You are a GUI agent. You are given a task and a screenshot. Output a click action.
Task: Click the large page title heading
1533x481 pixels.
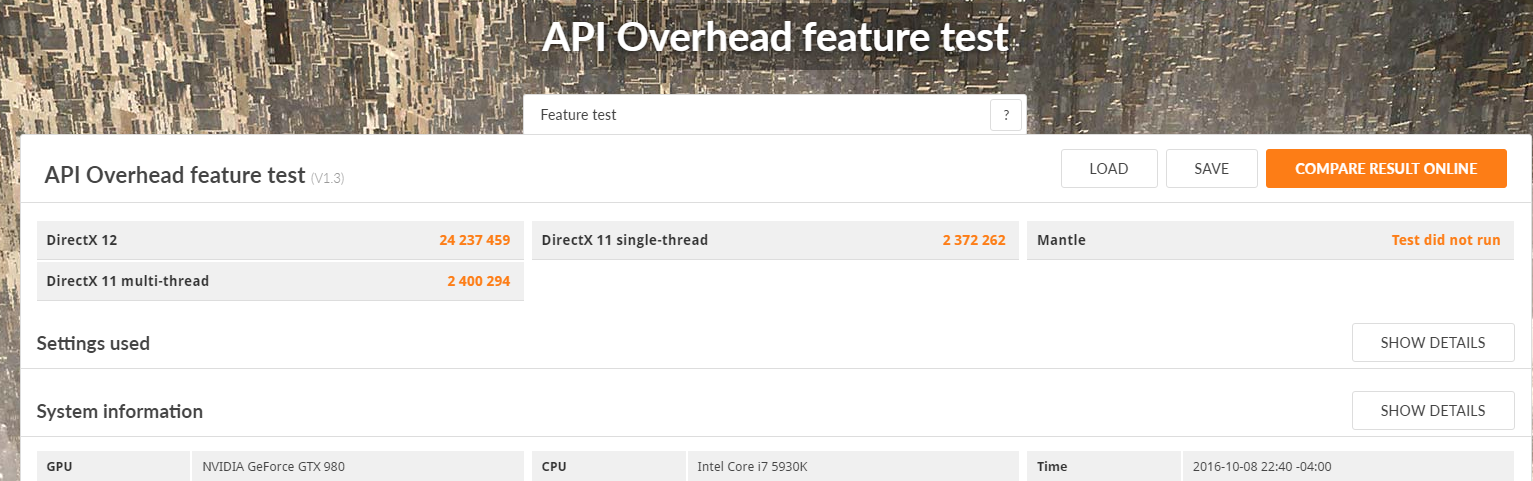[775, 38]
